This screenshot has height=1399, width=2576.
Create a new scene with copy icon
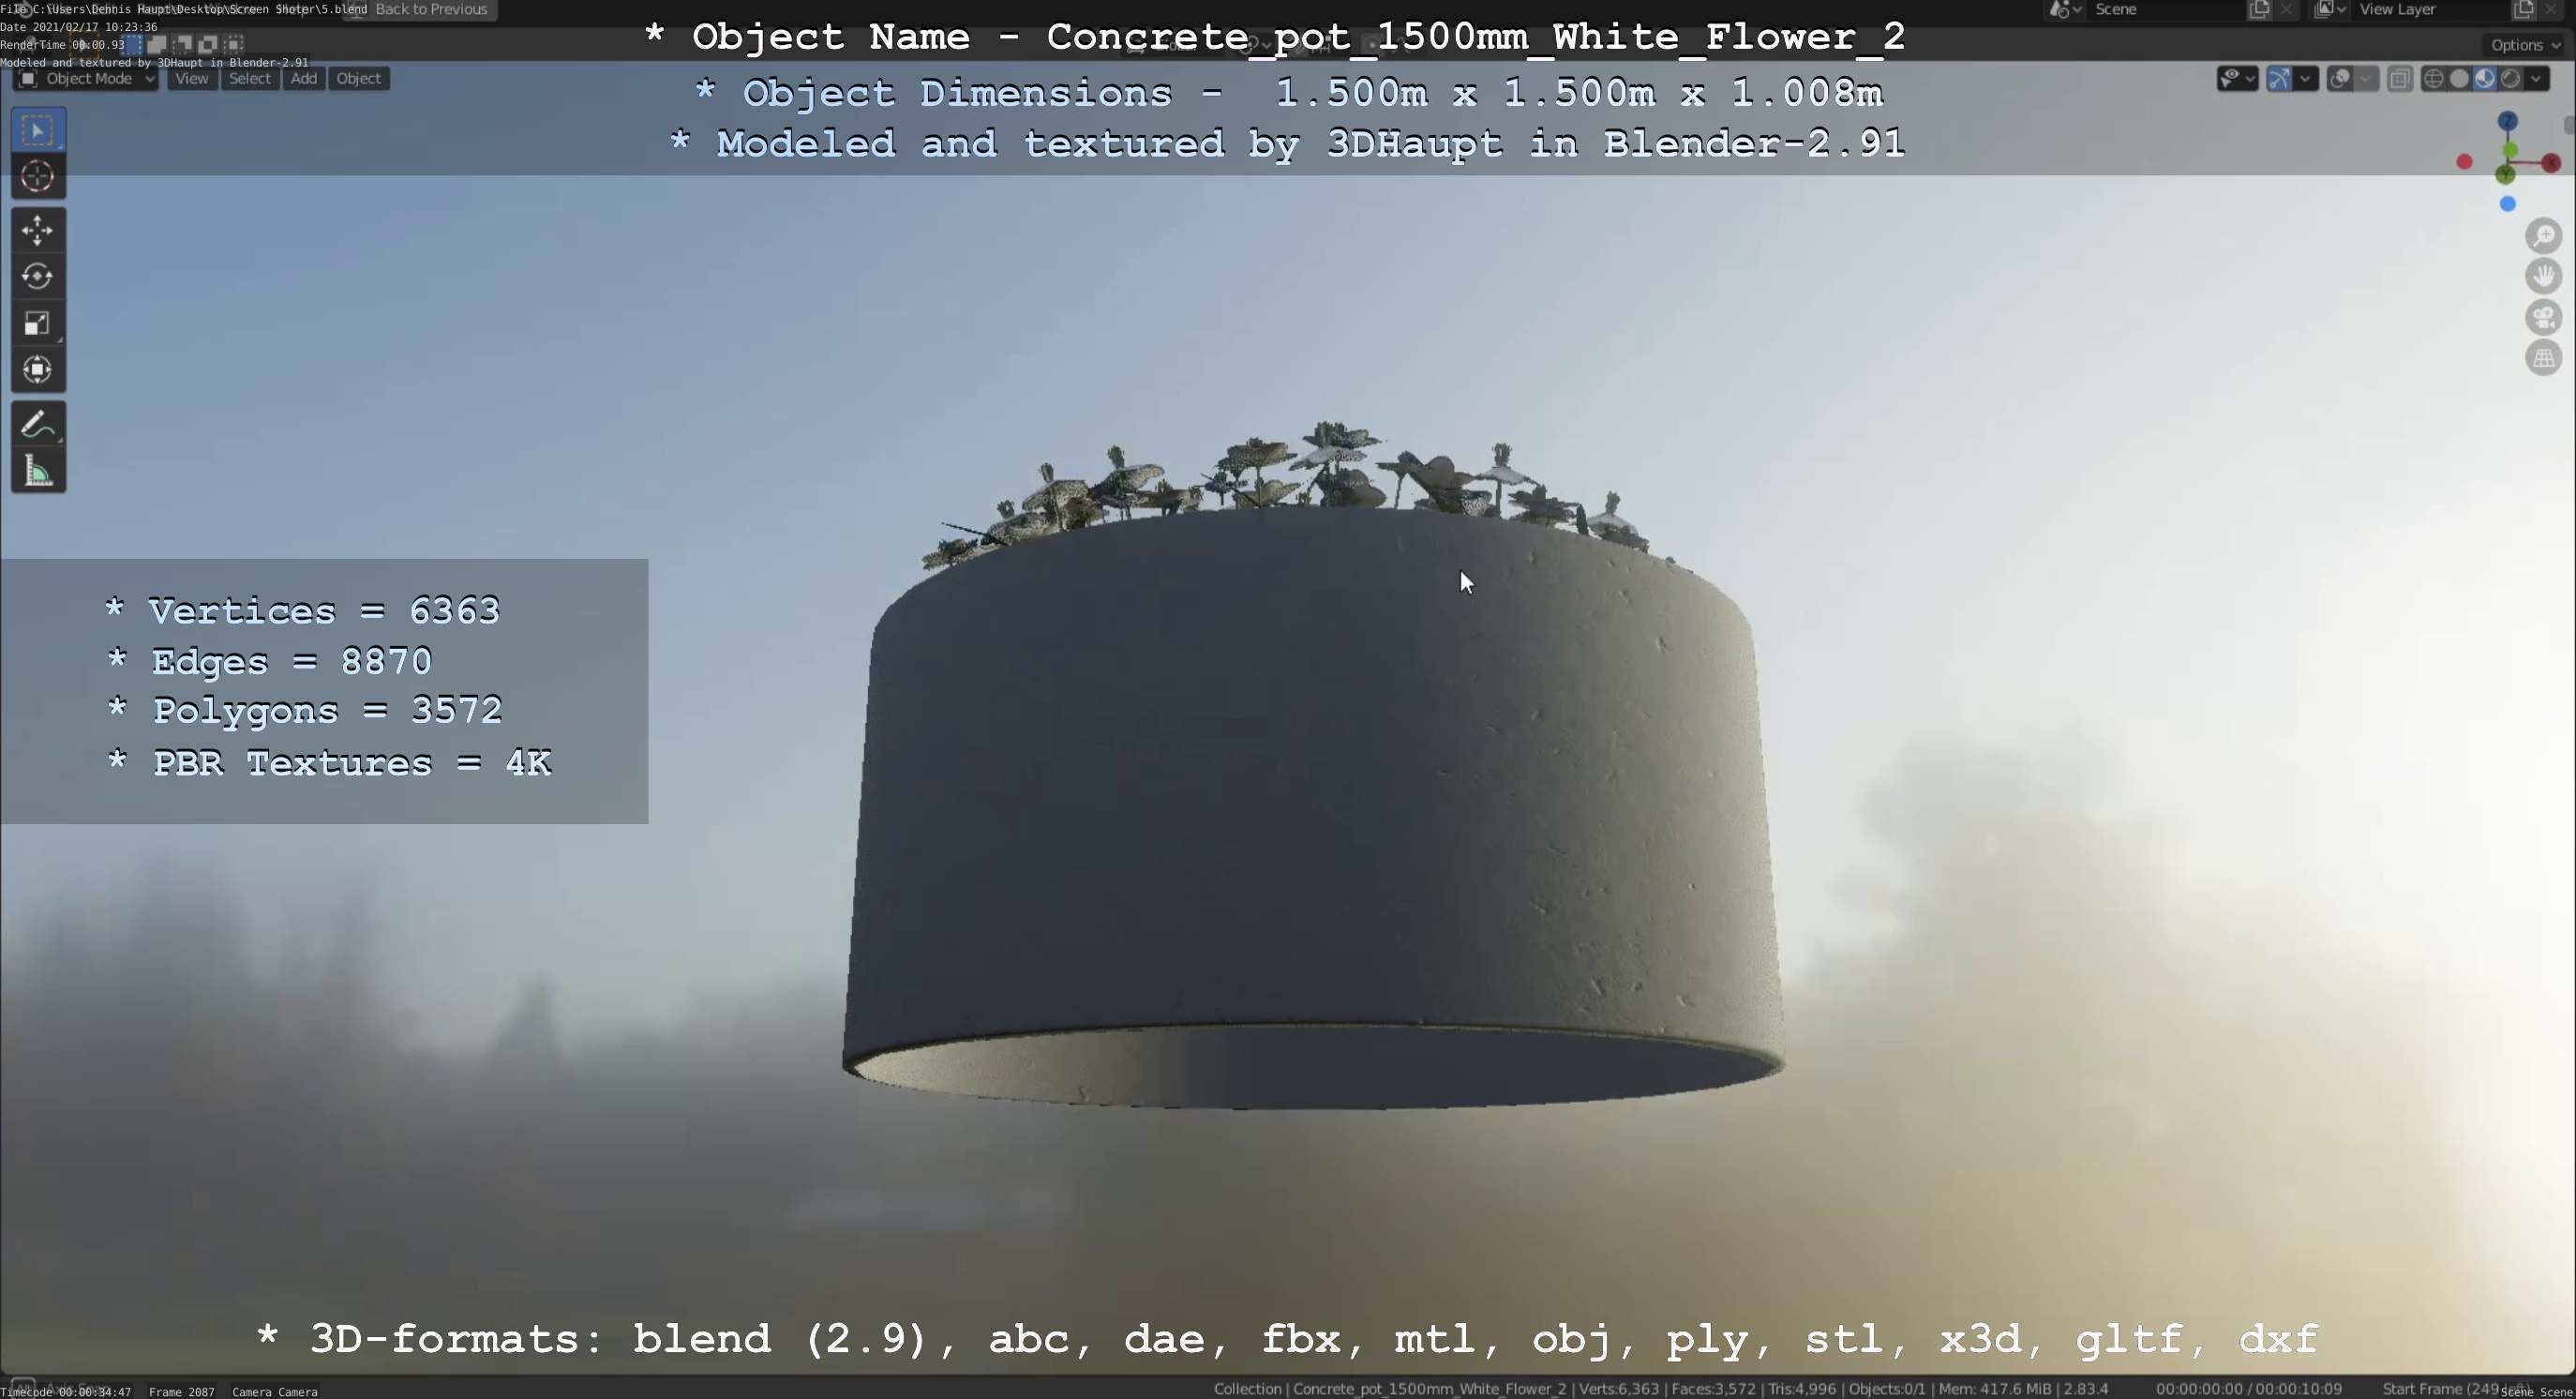tap(2259, 10)
